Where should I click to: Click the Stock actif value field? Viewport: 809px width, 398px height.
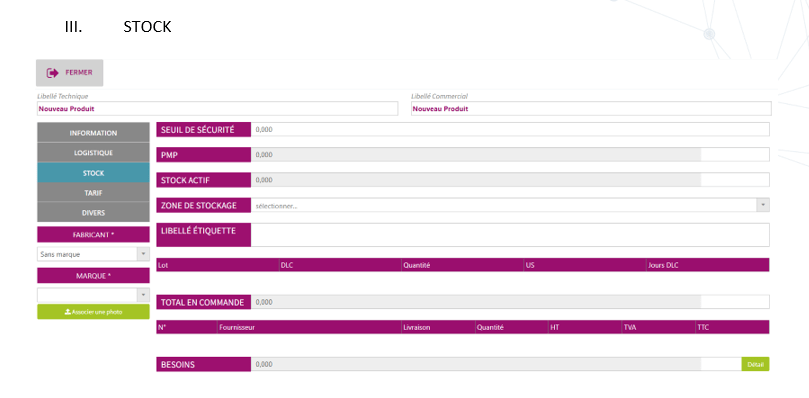(x=510, y=180)
